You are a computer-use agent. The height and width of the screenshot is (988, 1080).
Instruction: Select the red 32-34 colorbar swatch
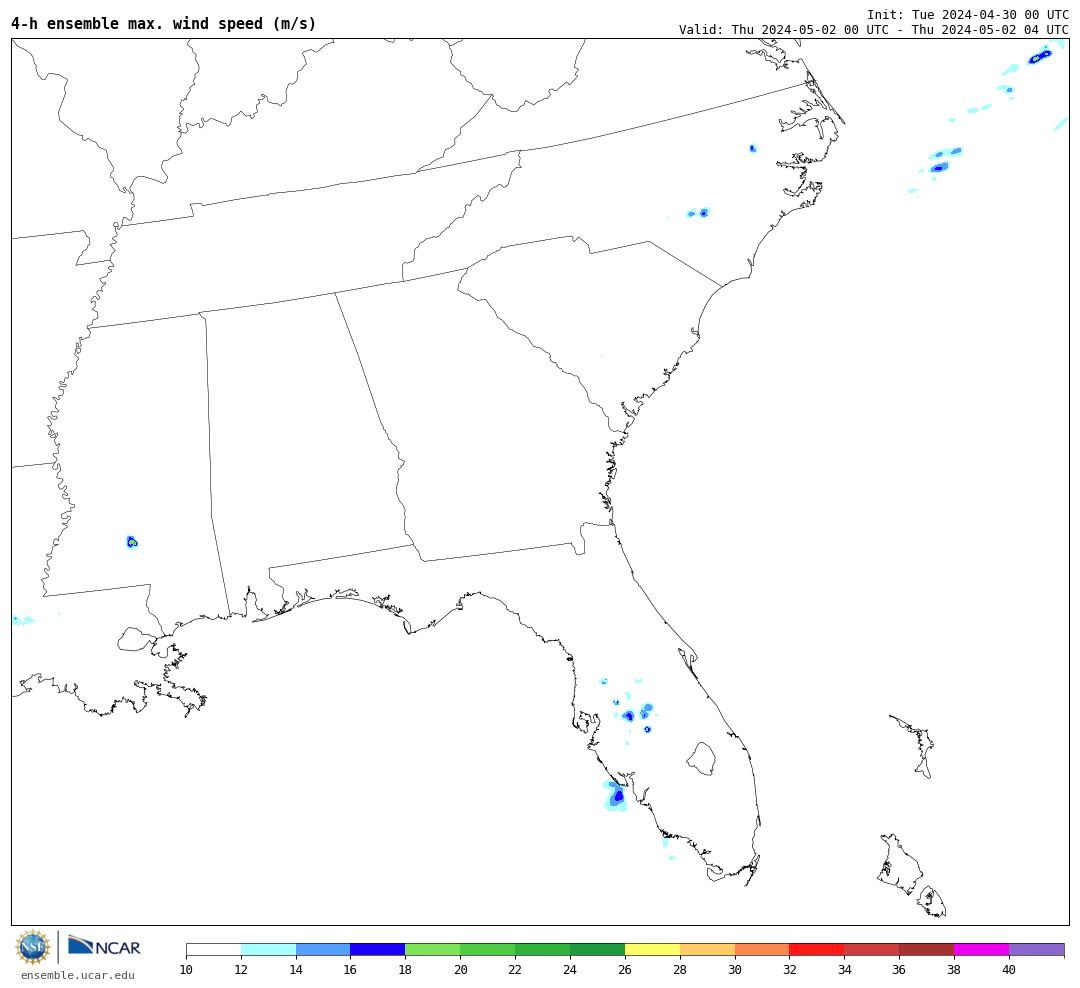pos(817,950)
